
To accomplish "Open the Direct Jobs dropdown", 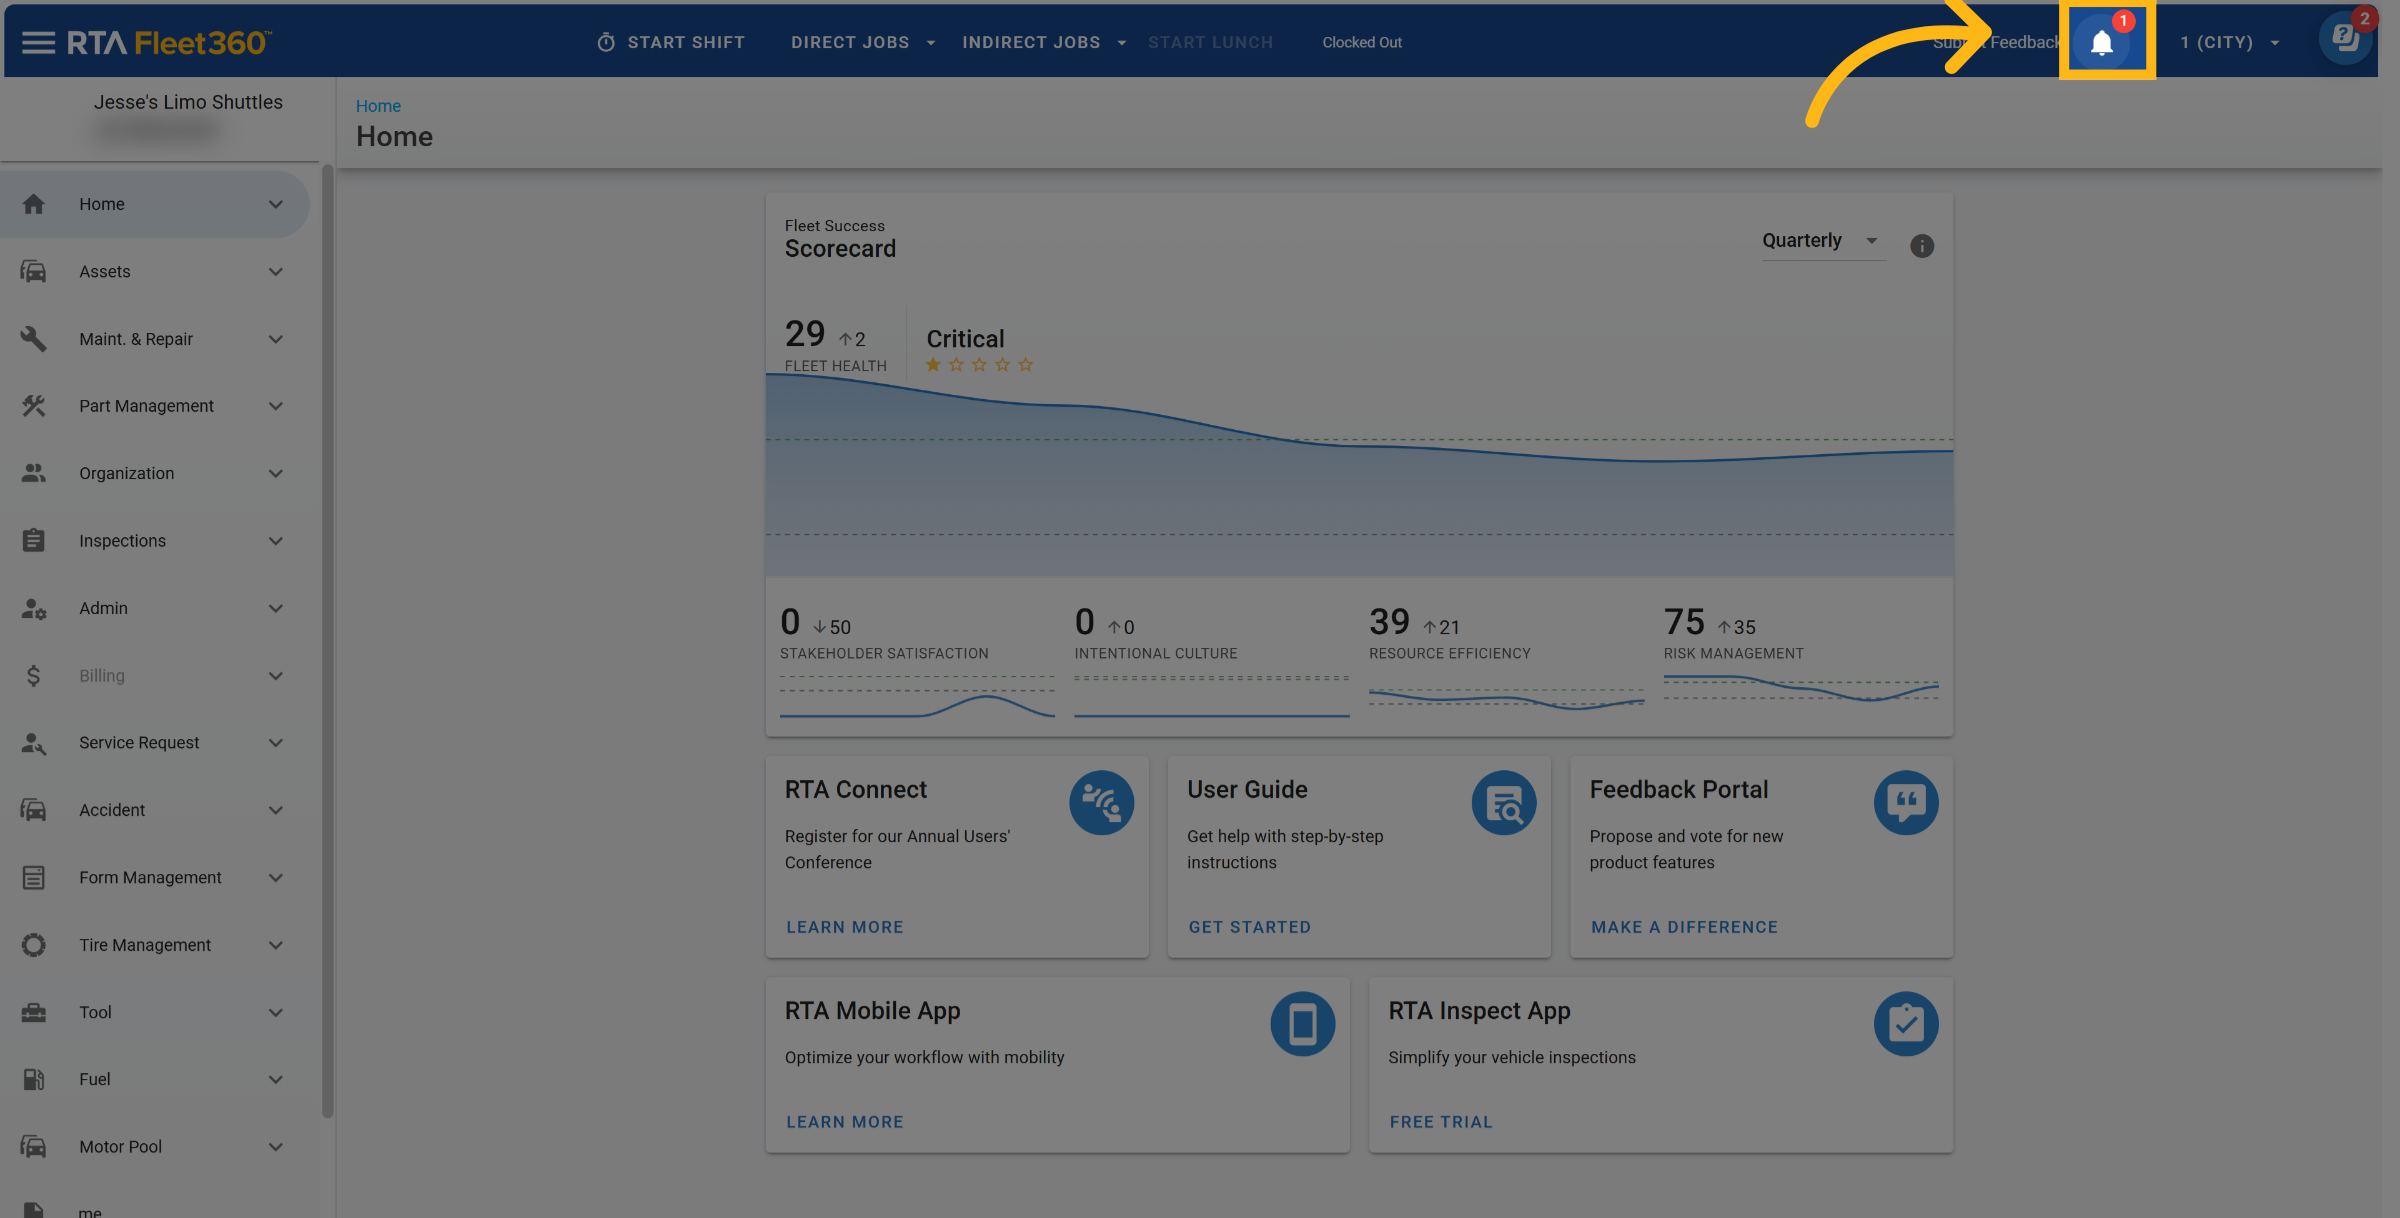I will pos(862,42).
